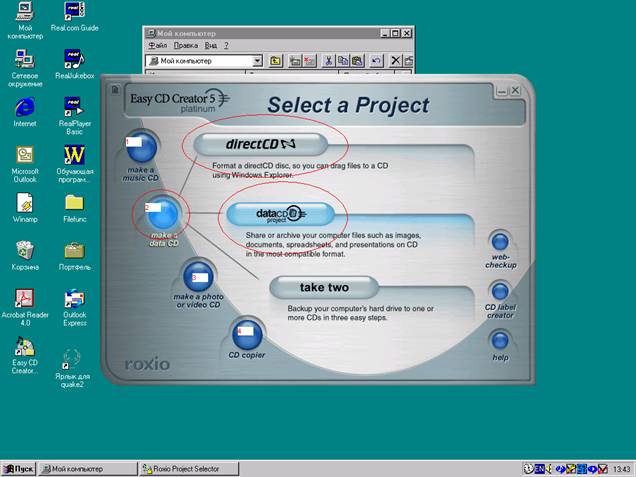Click the cut scissors toolbar icon
Screen dimensions: 636x477
coord(327,62)
